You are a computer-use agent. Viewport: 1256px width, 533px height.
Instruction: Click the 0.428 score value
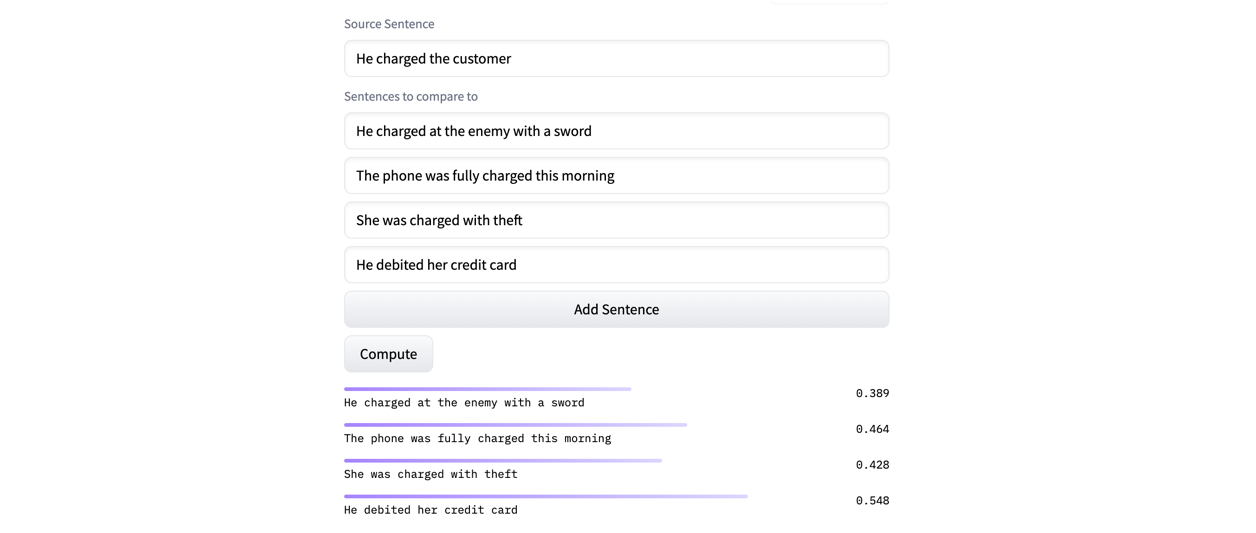(872, 465)
